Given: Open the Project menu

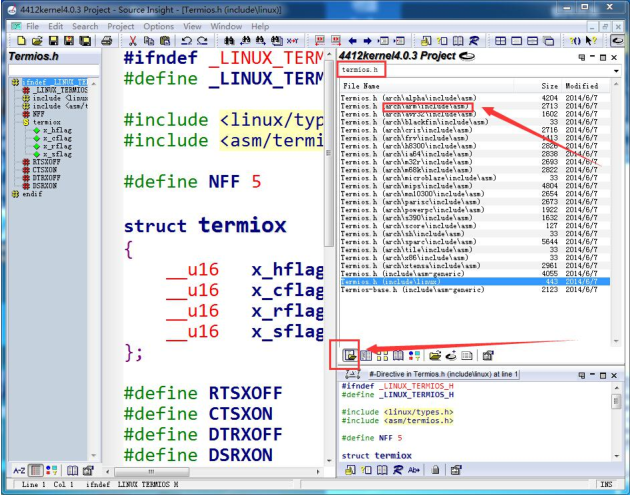Looking at the screenshot, I should 121,27.
